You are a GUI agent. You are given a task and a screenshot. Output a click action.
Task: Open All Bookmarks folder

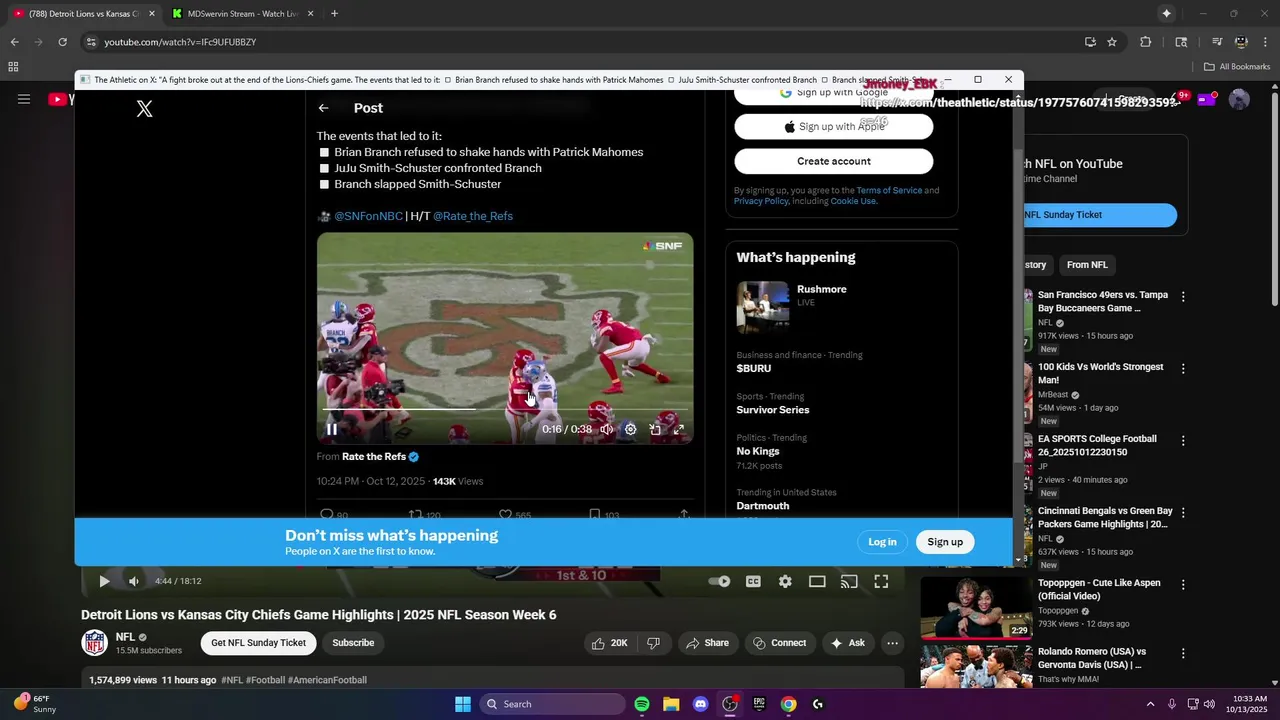[1236, 67]
